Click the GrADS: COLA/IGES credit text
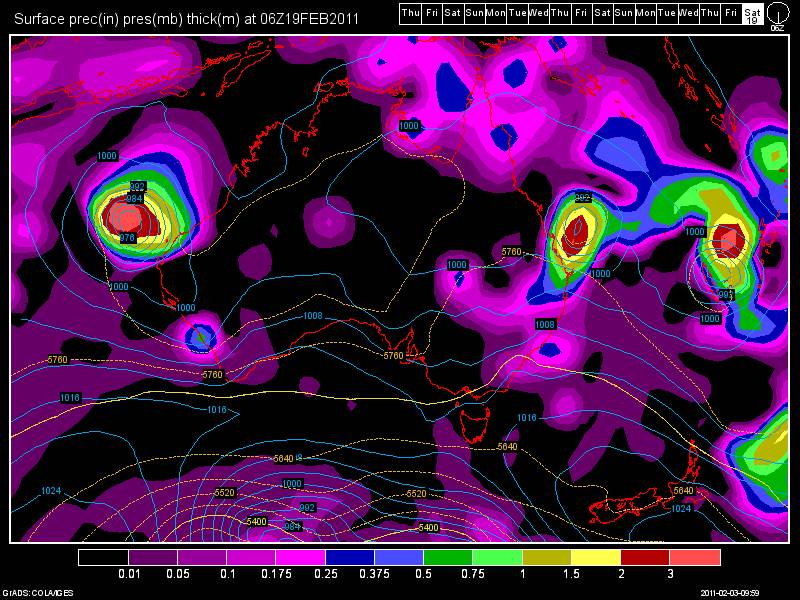The width and height of the screenshot is (800, 600). pos(40,590)
